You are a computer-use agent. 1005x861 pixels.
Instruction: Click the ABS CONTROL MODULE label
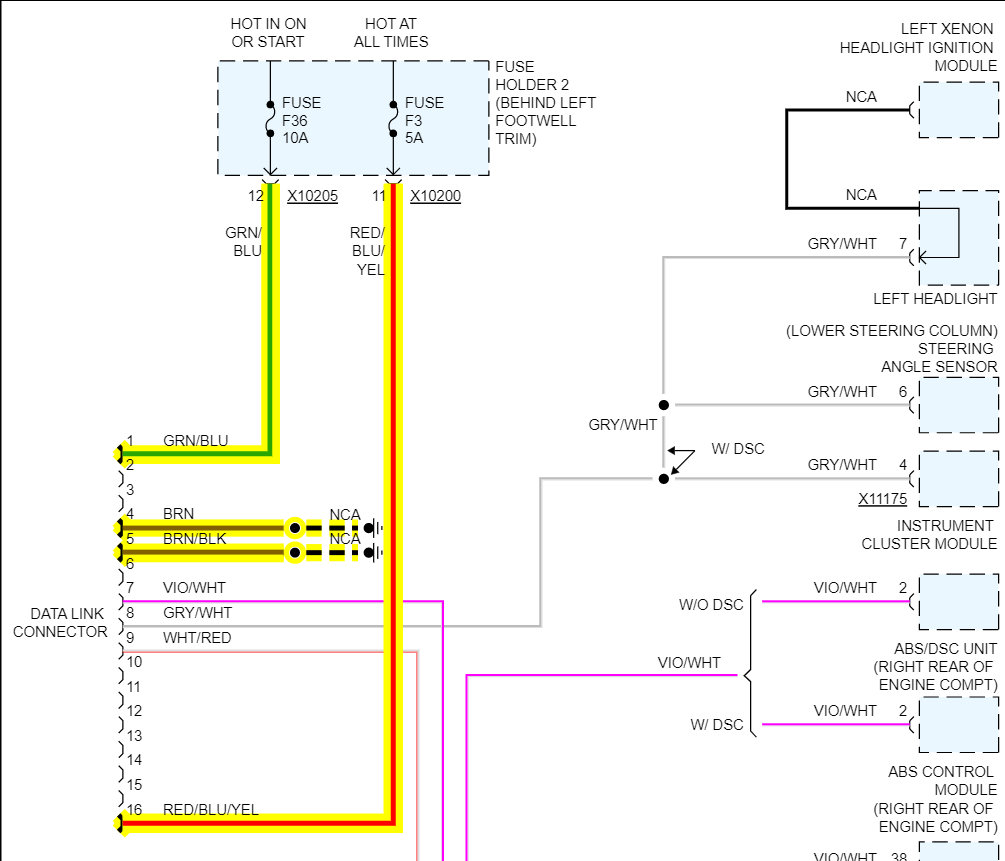tap(942, 780)
